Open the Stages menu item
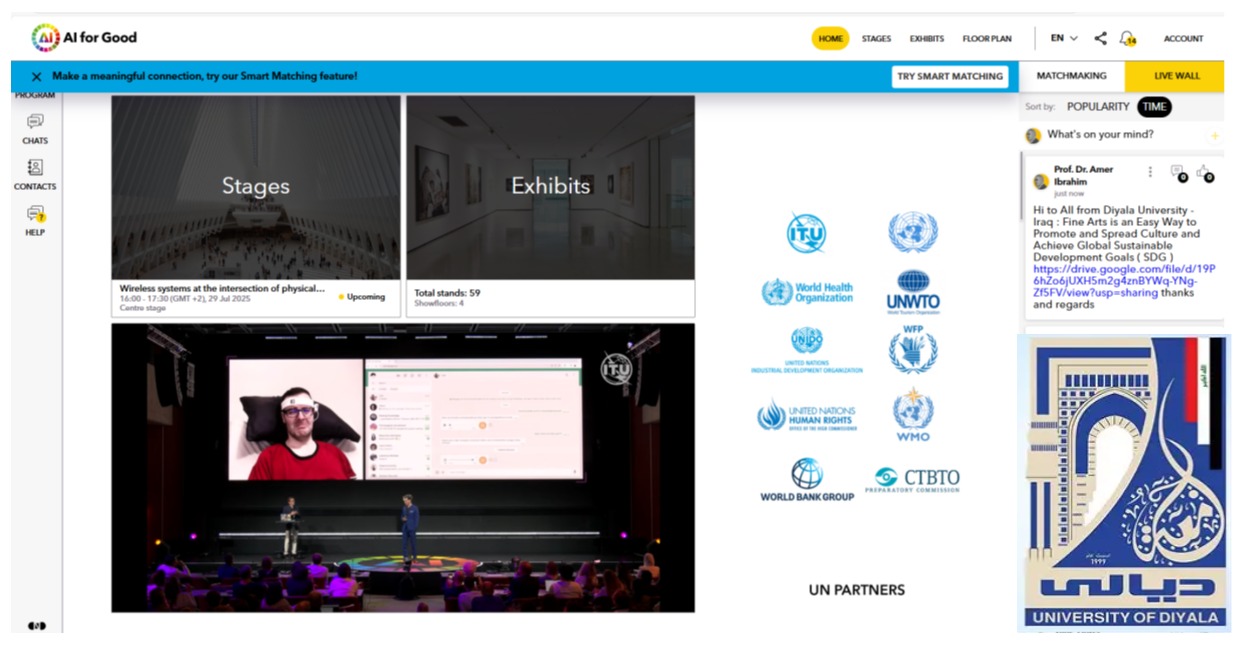 (876, 39)
